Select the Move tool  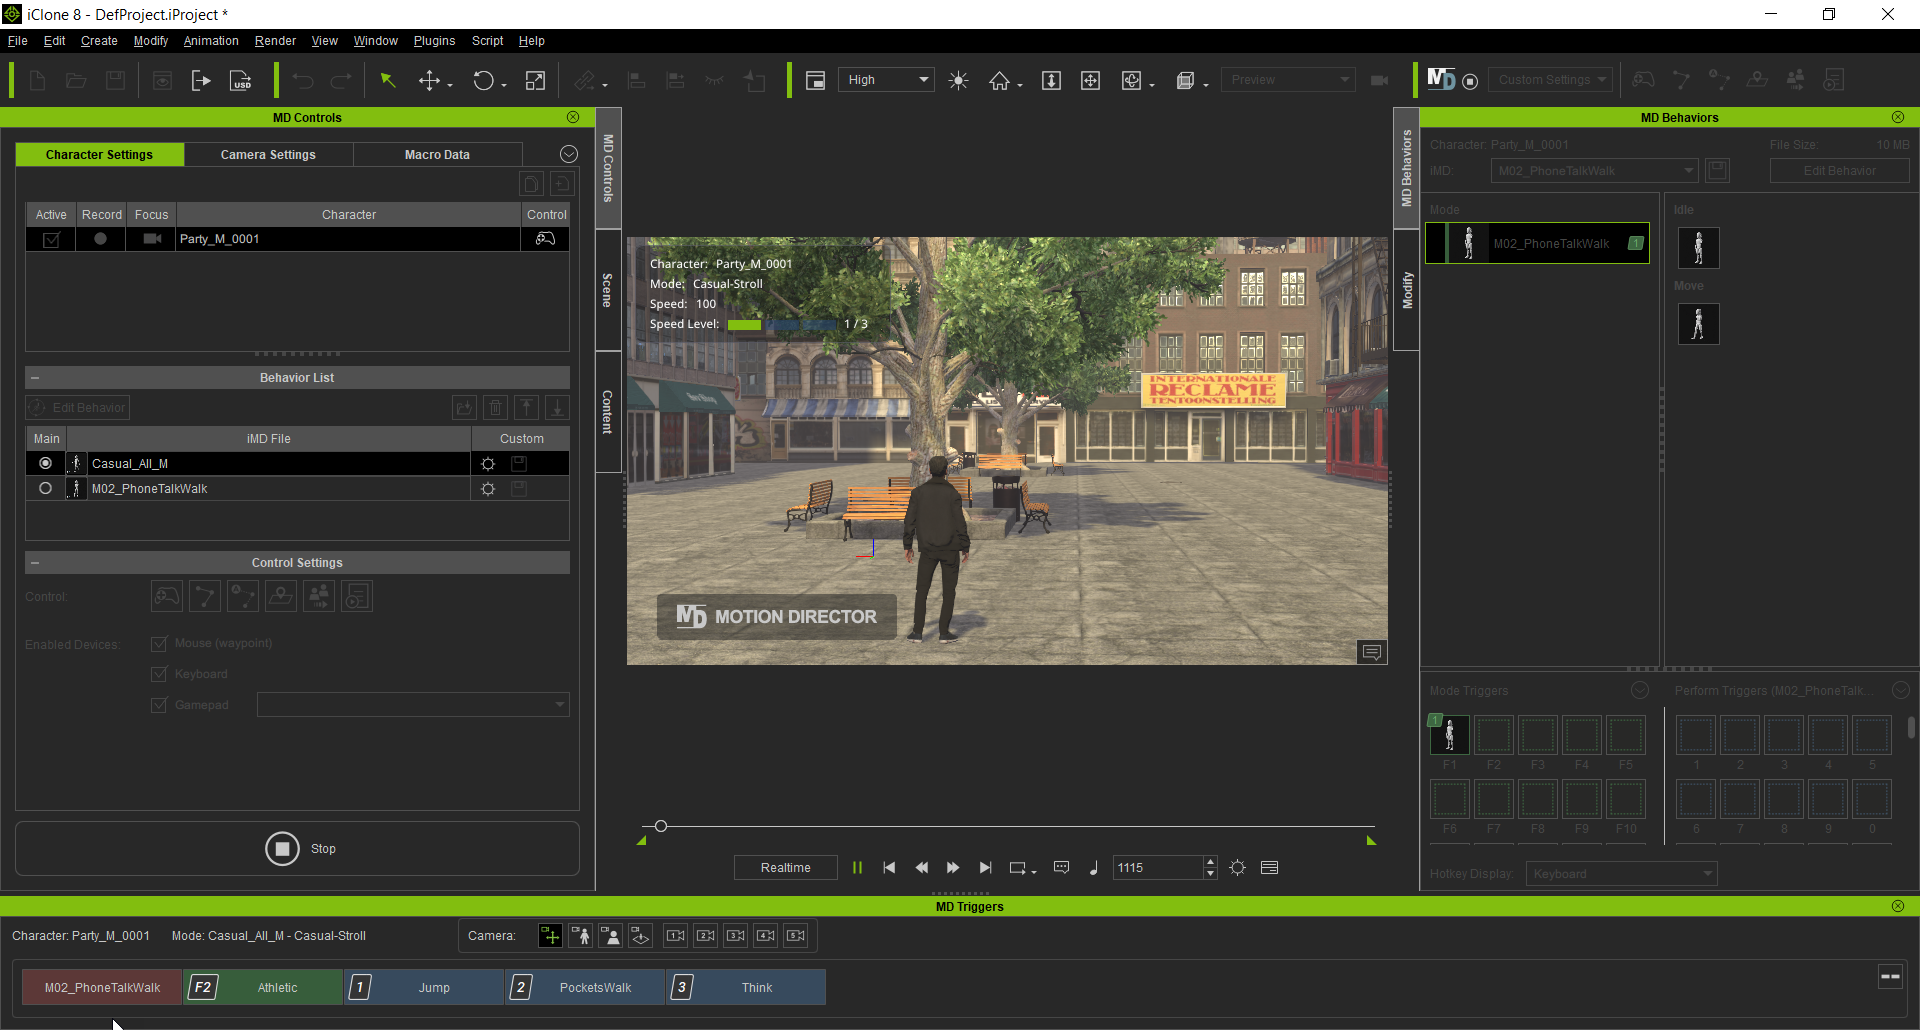click(x=429, y=80)
